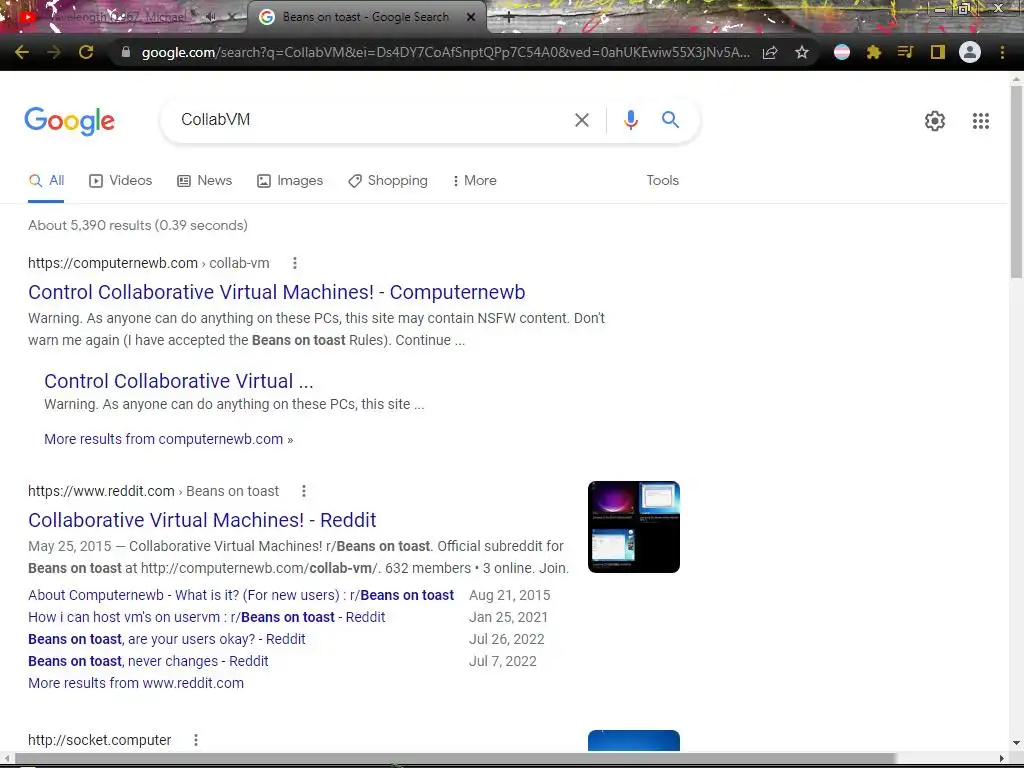This screenshot has height=768, width=1024.
Task: Open How i can host vm's on uservm
Action: [x=206, y=617]
